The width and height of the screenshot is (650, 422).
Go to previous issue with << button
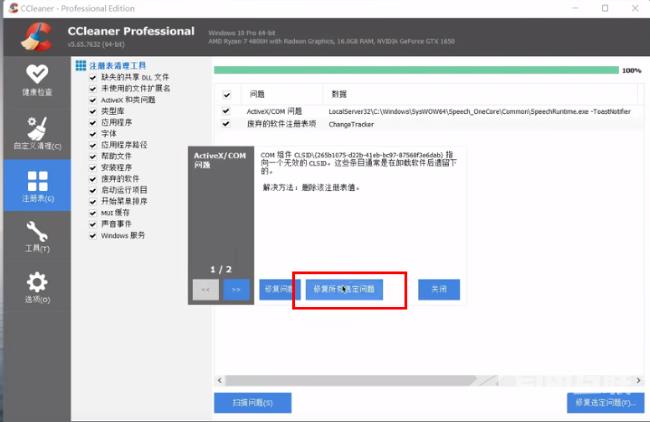[x=206, y=289]
